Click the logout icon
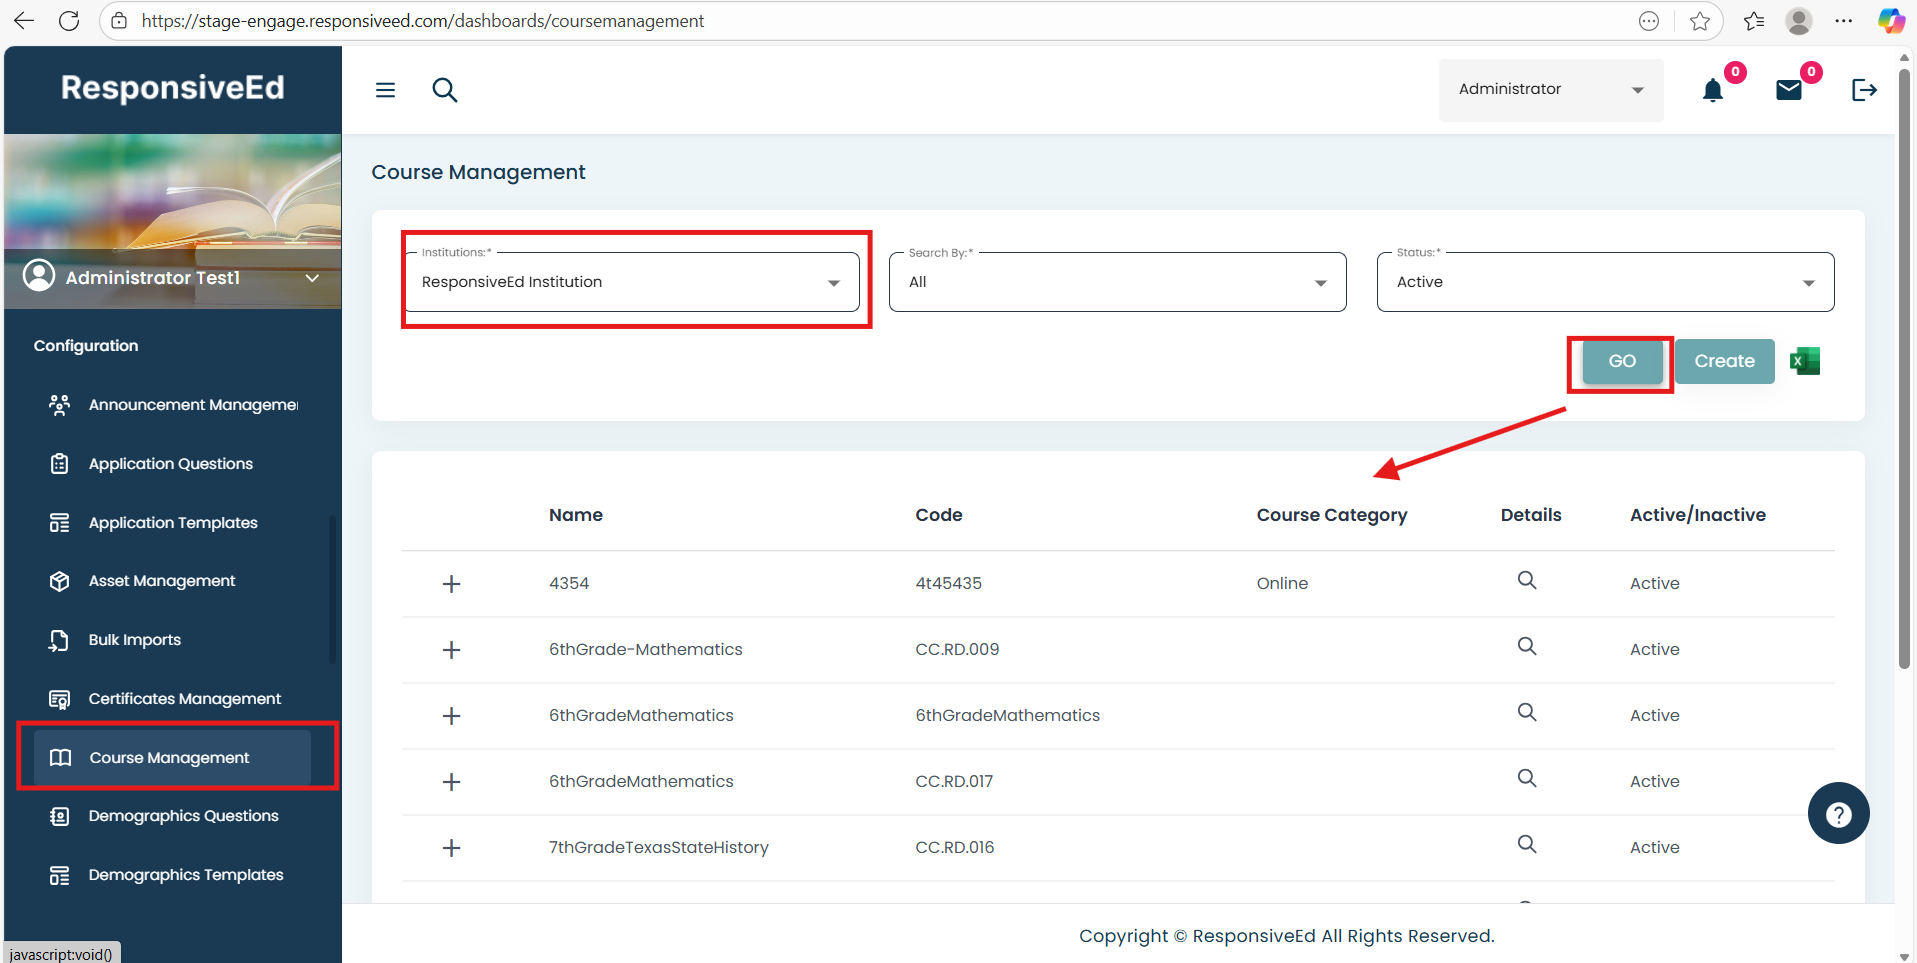The width and height of the screenshot is (1917, 963). (1864, 90)
